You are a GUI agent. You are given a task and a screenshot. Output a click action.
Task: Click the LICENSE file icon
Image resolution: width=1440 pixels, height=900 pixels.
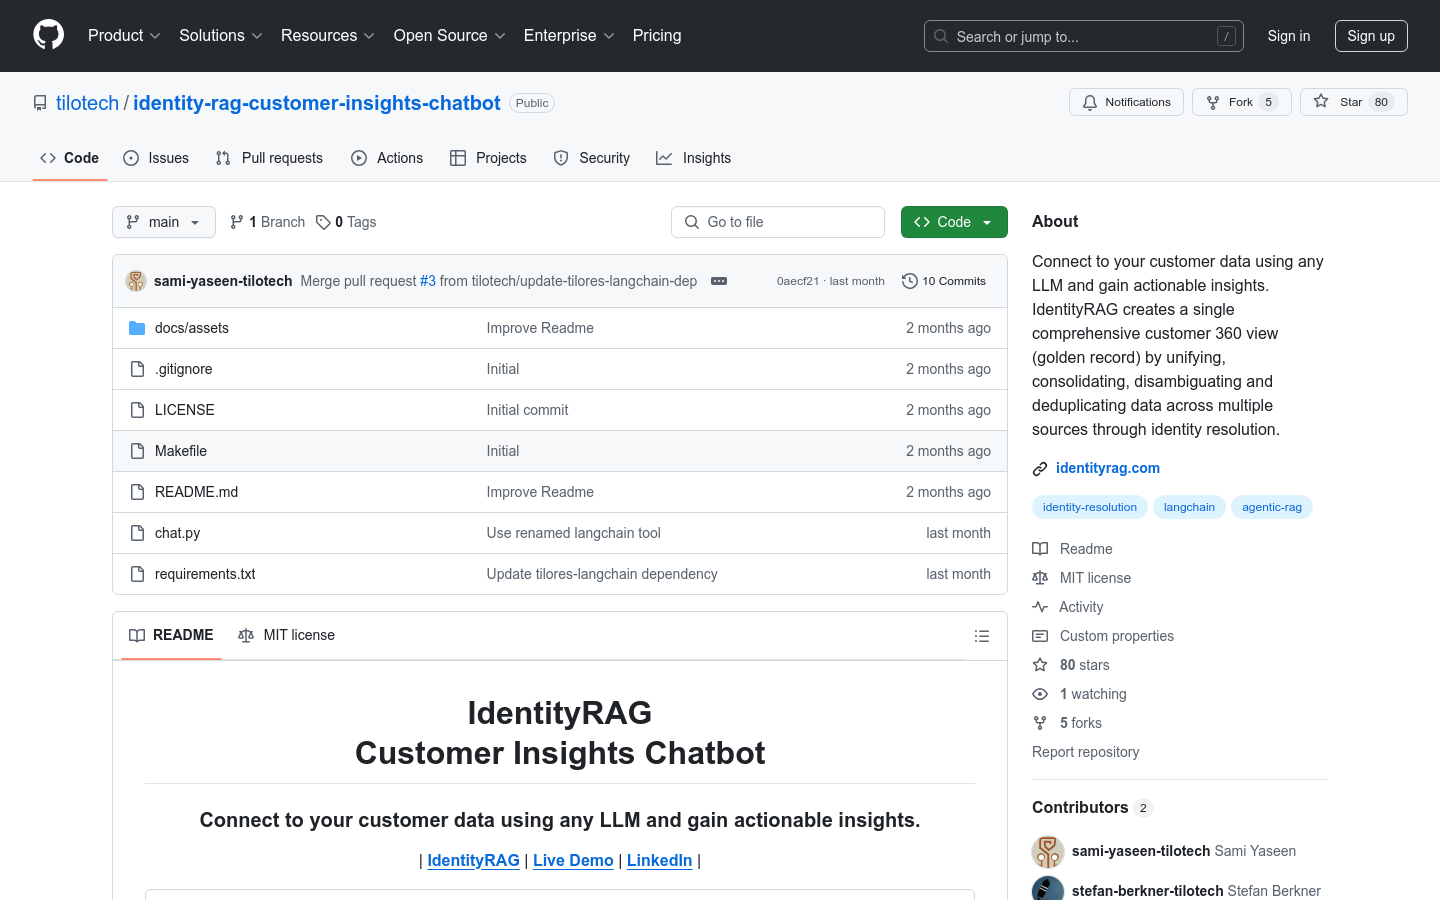click(x=137, y=410)
